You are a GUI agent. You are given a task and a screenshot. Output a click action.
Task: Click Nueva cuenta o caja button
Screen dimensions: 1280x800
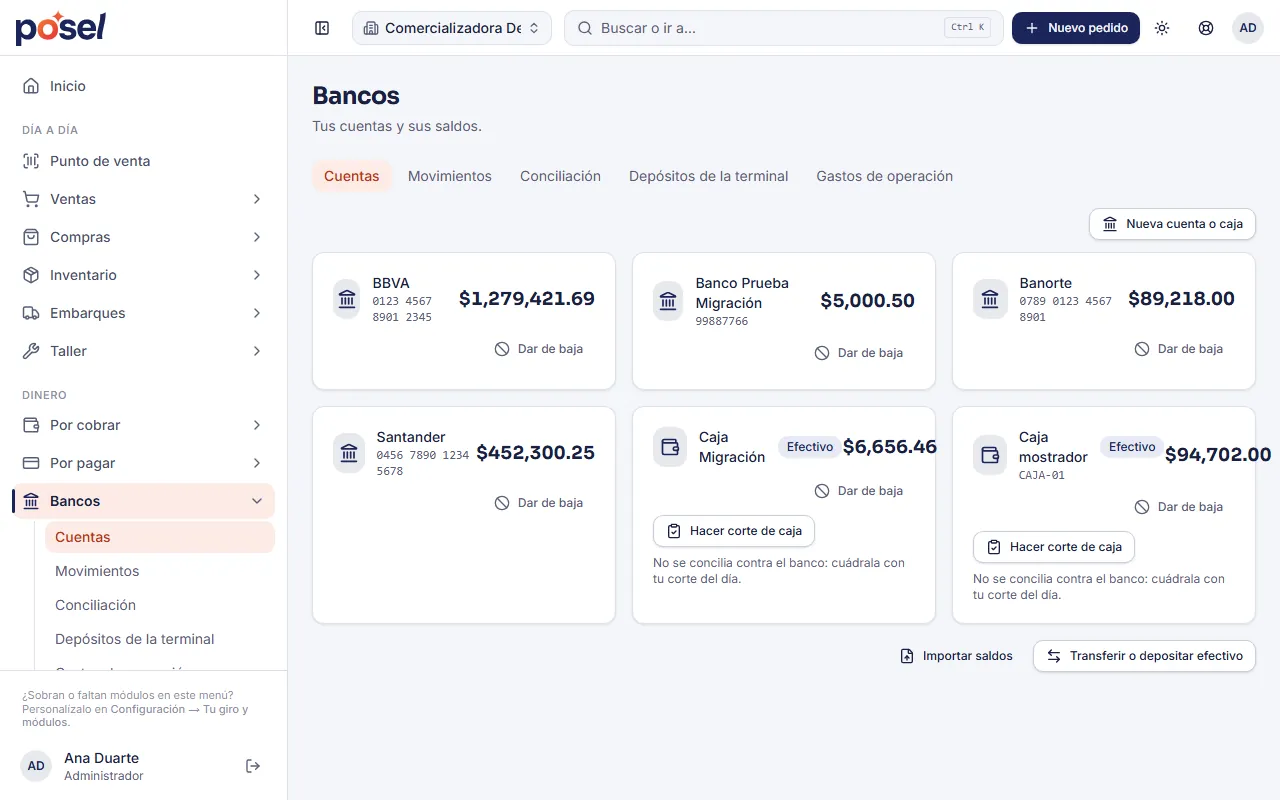(x=1172, y=224)
